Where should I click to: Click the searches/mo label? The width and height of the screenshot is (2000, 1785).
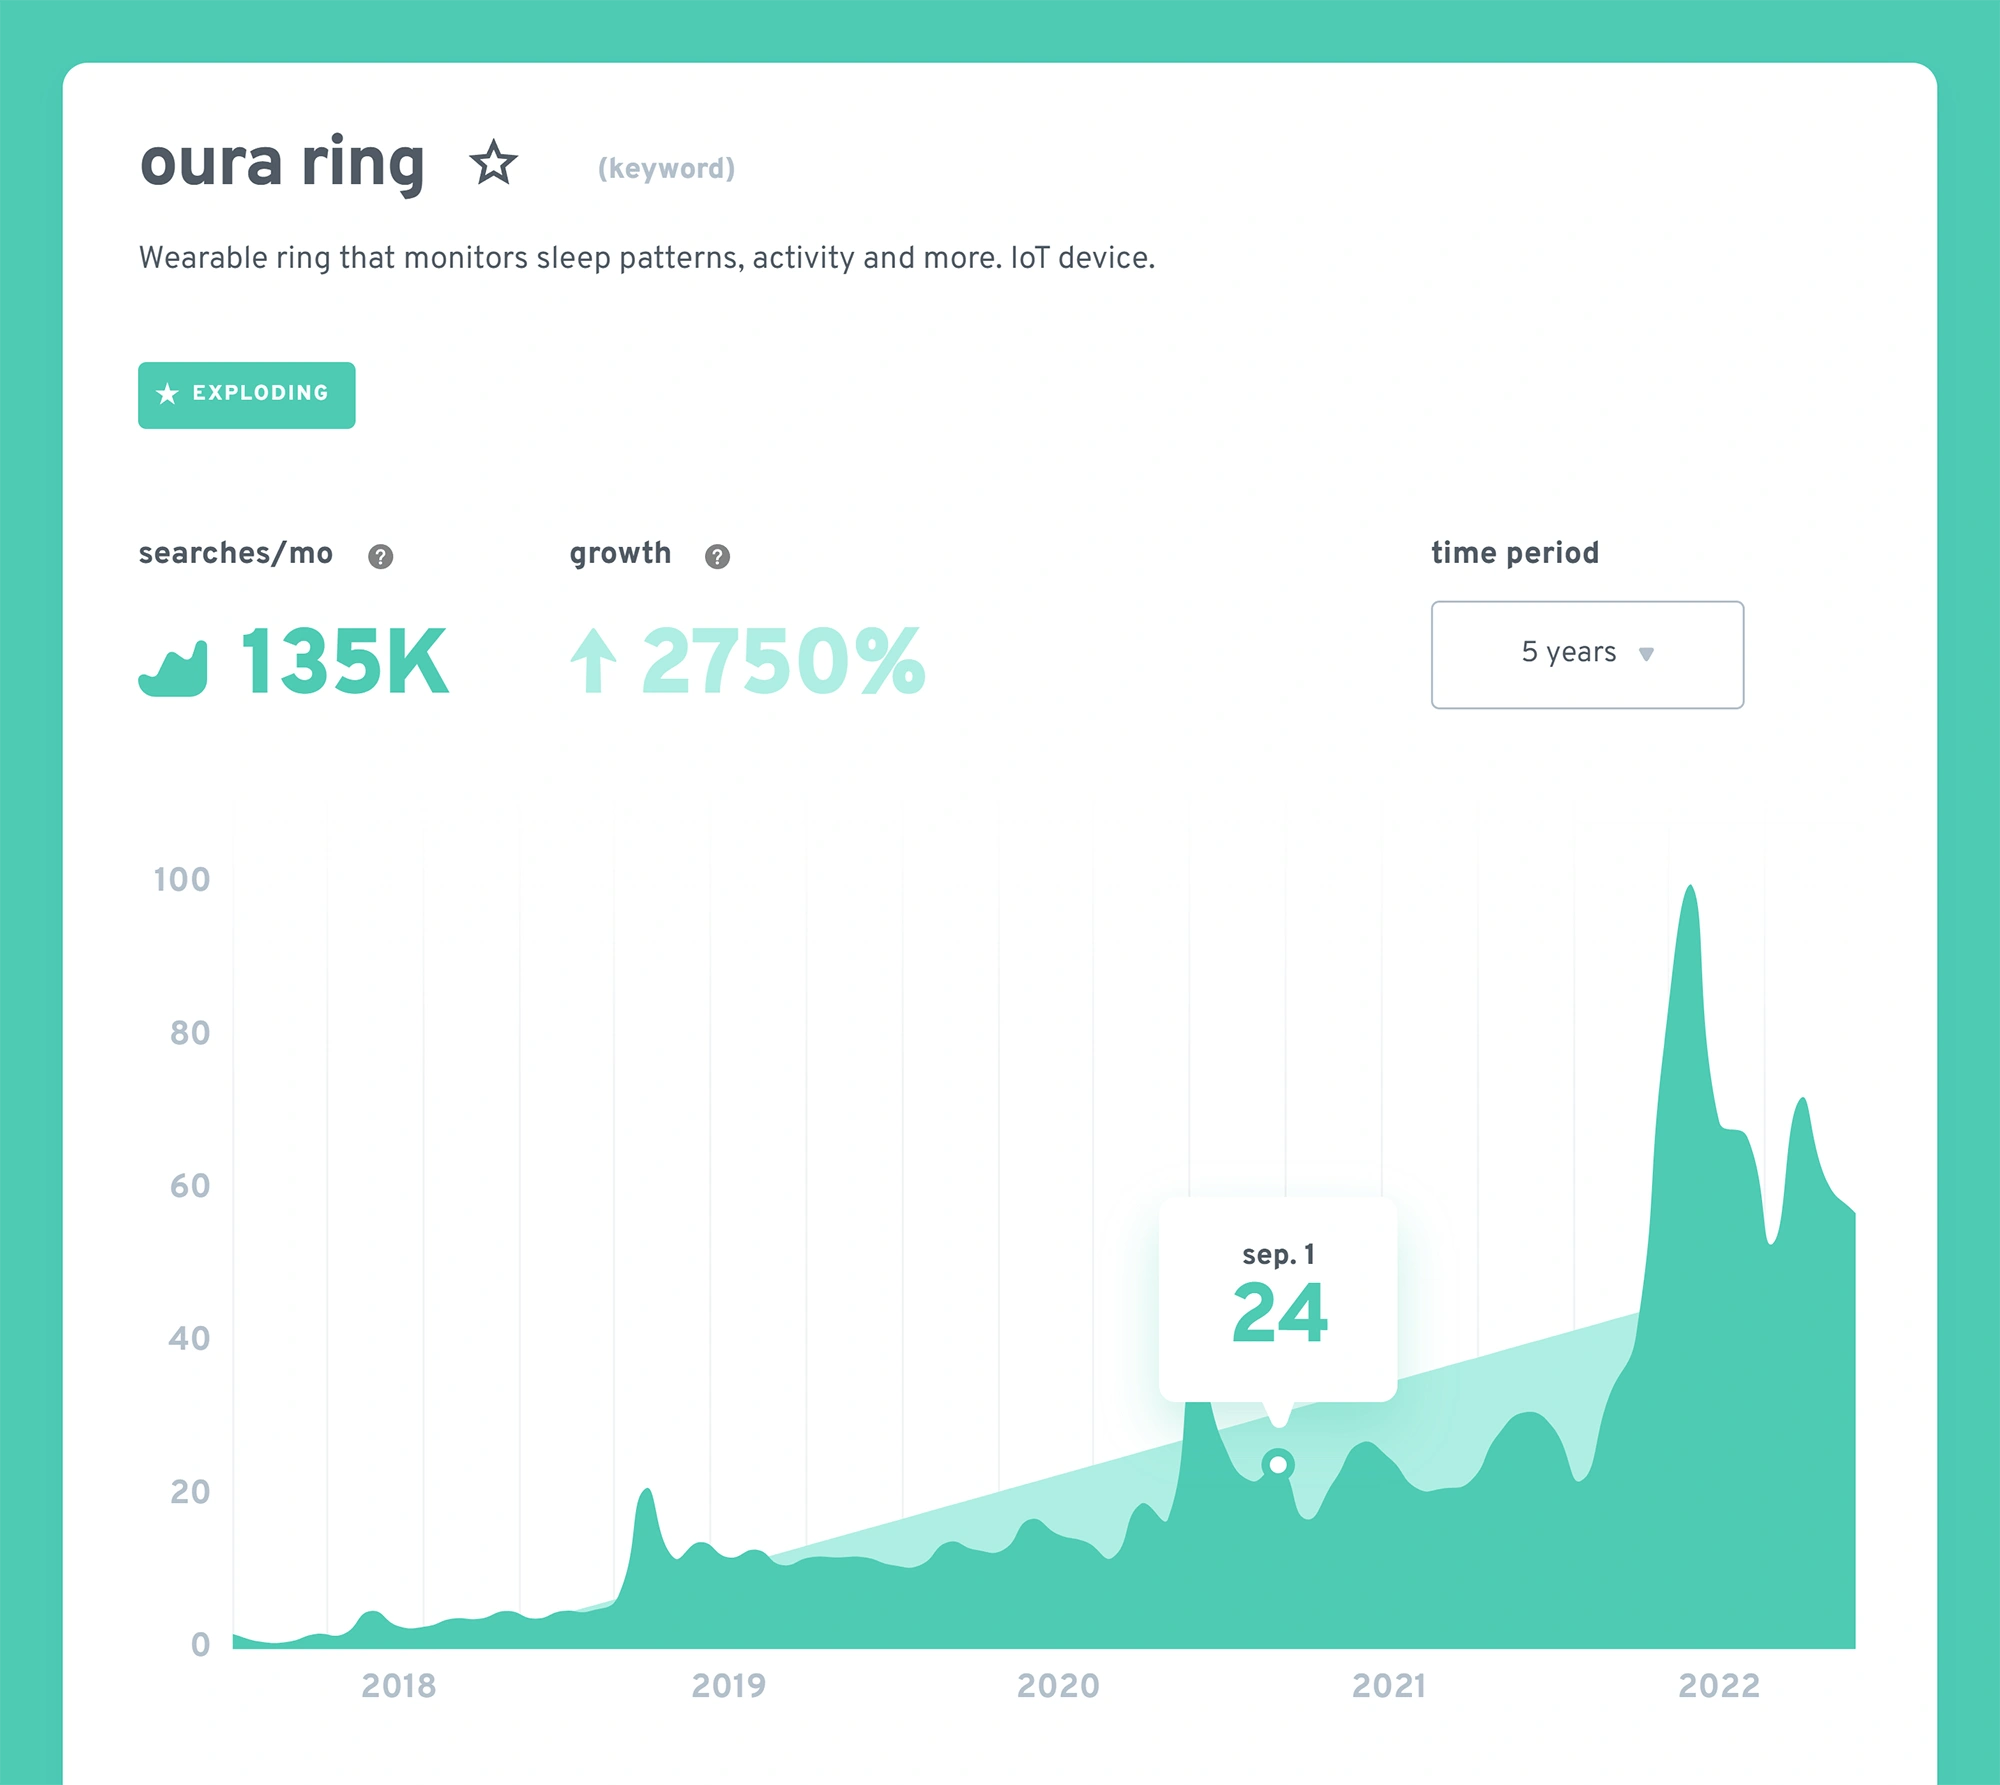click(236, 553)
